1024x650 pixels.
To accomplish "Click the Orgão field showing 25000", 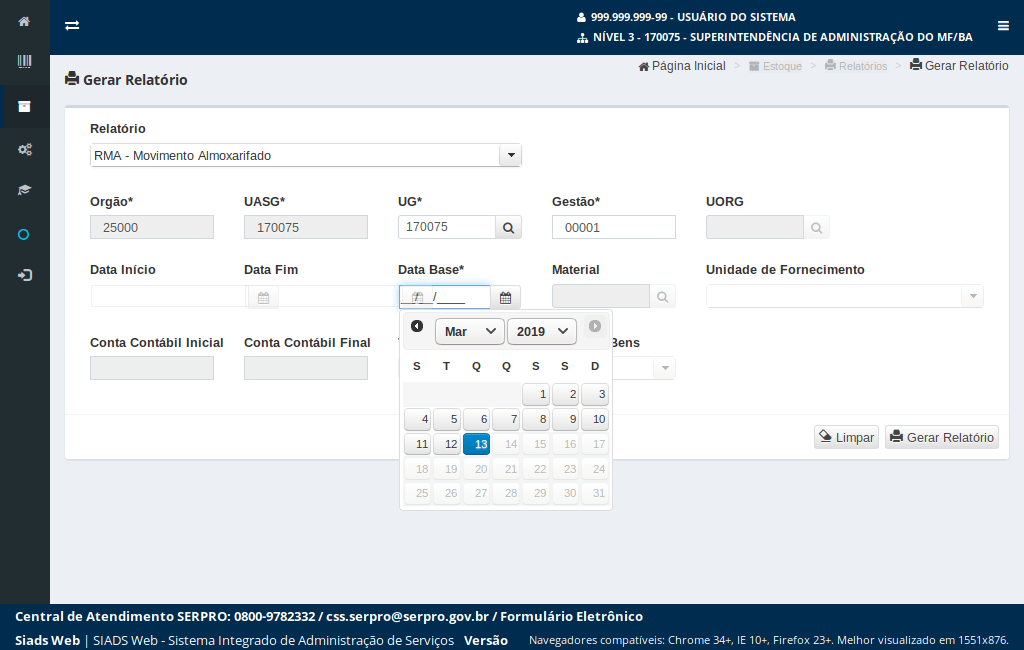I will coord(152,227).
